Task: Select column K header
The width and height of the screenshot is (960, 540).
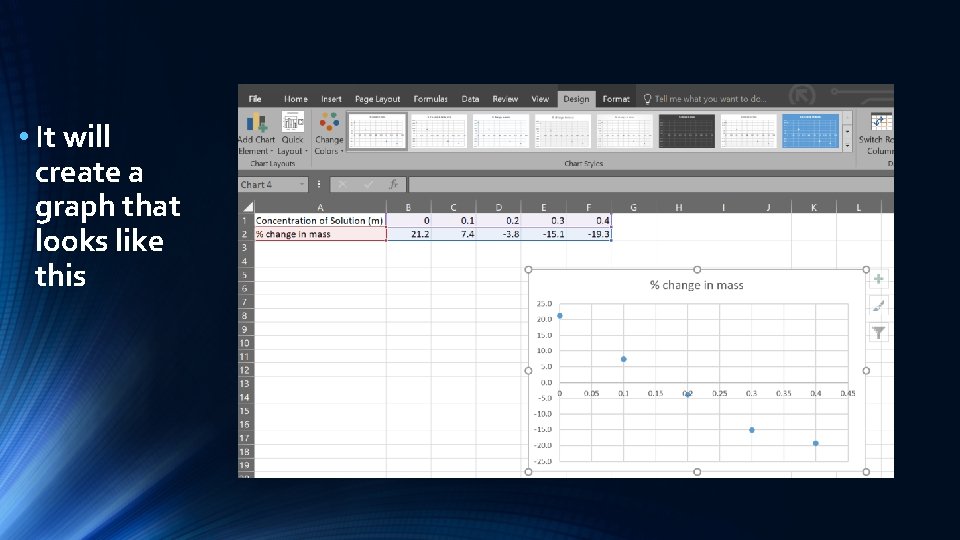Action: [x=814, y=207]
